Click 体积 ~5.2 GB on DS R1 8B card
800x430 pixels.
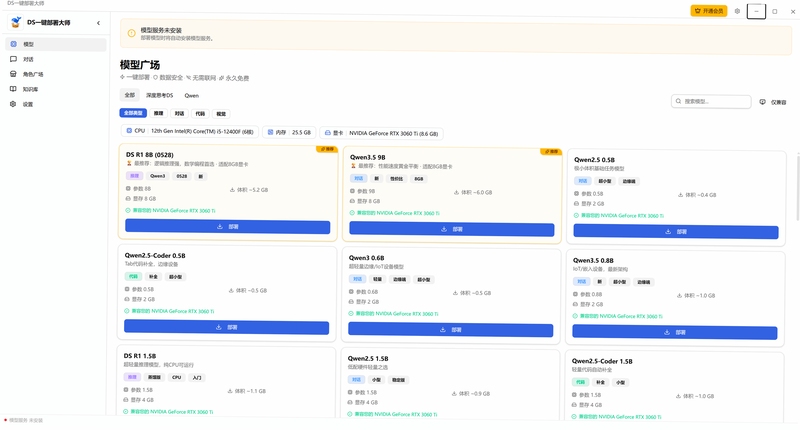[x=249, y=190]
